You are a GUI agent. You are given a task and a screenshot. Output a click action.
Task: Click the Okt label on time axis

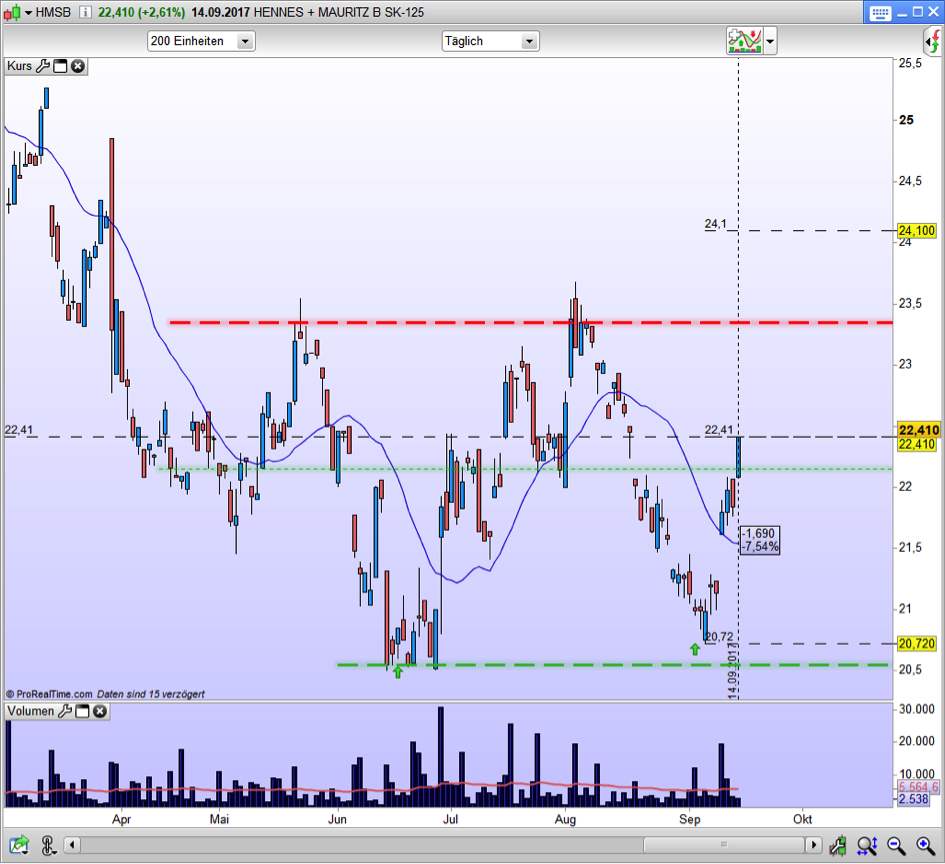tap(802, 819)
